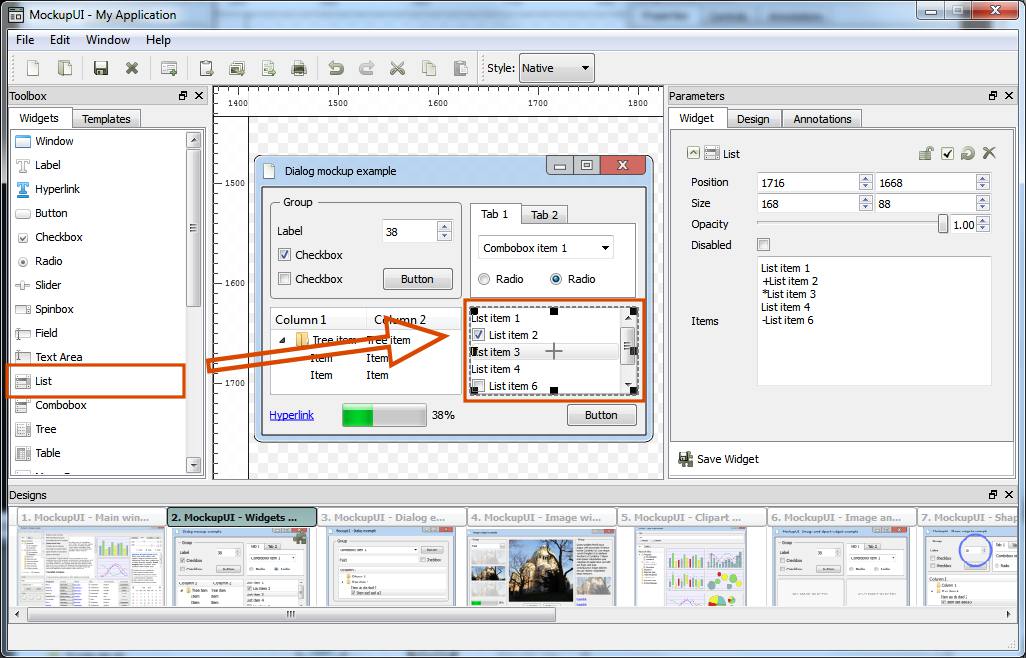Toggle the checkmark icon beside the padlock
The height and width of the screenshot is (658, 1026).
tap(947, 154)
